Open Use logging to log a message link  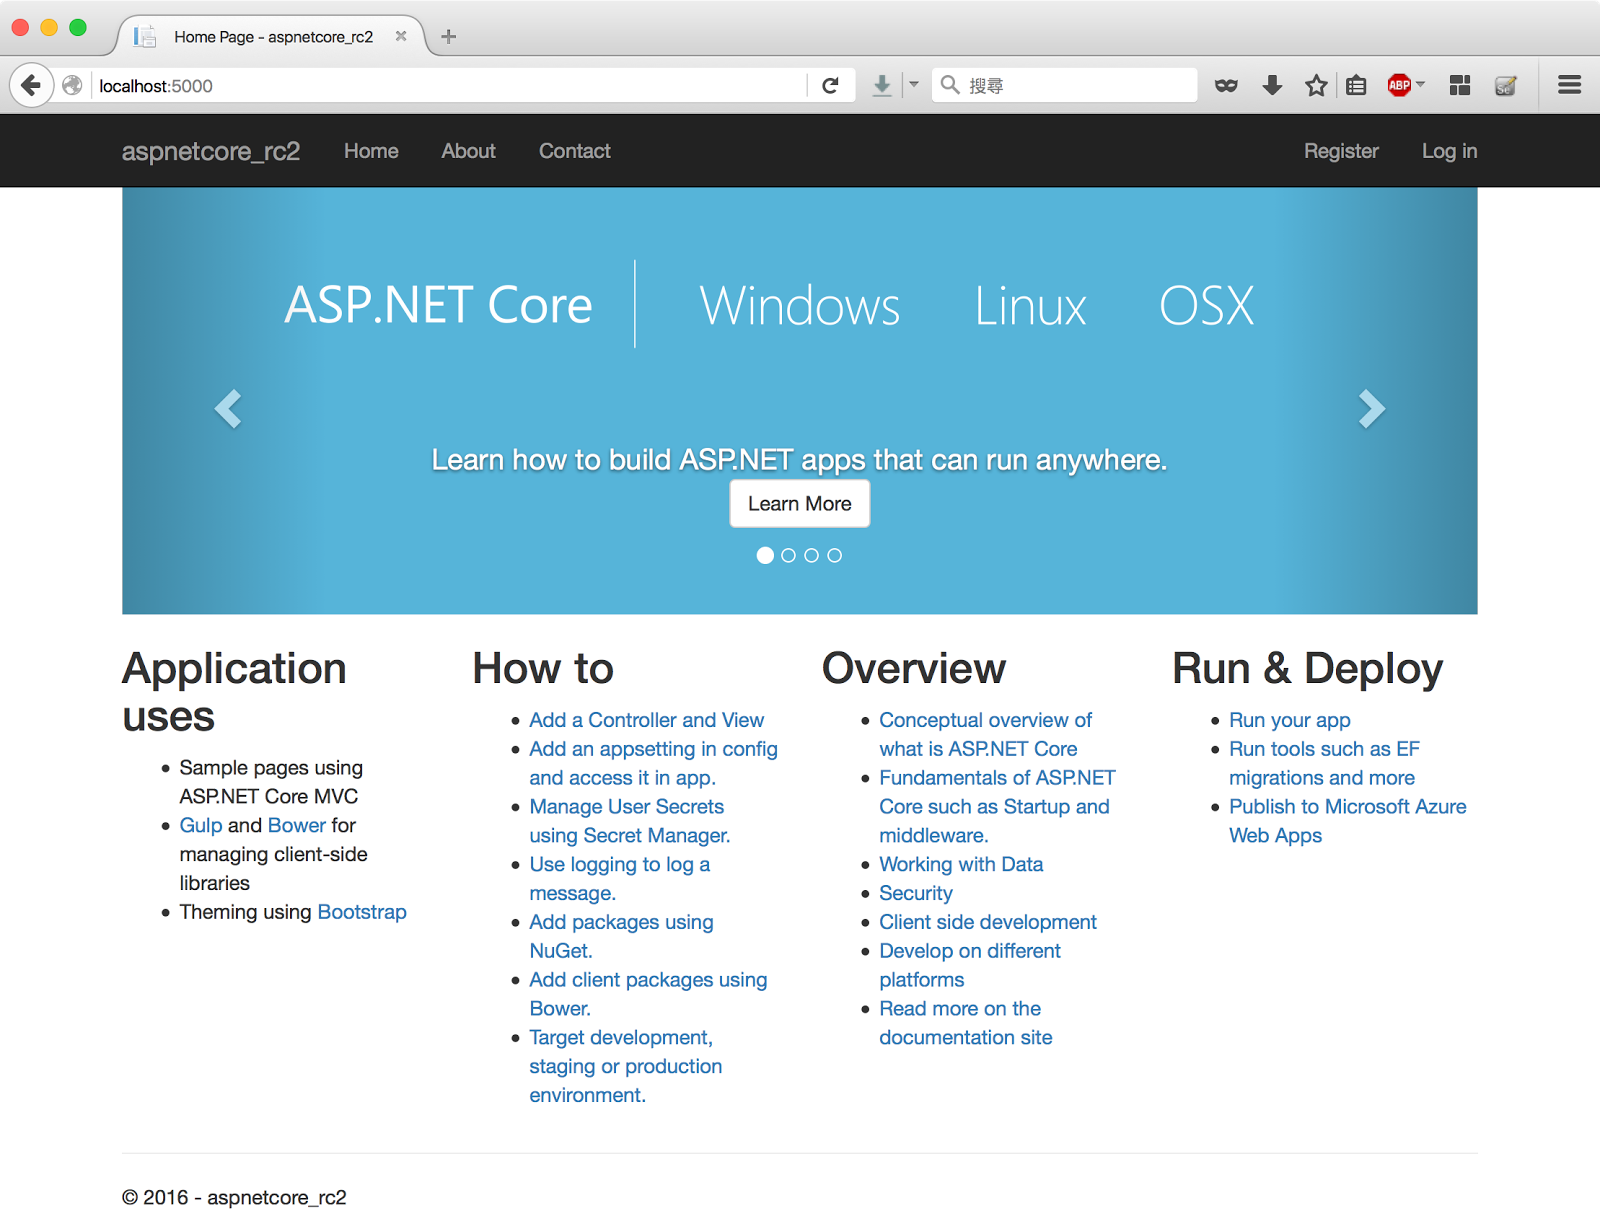[x=619, y=879]
